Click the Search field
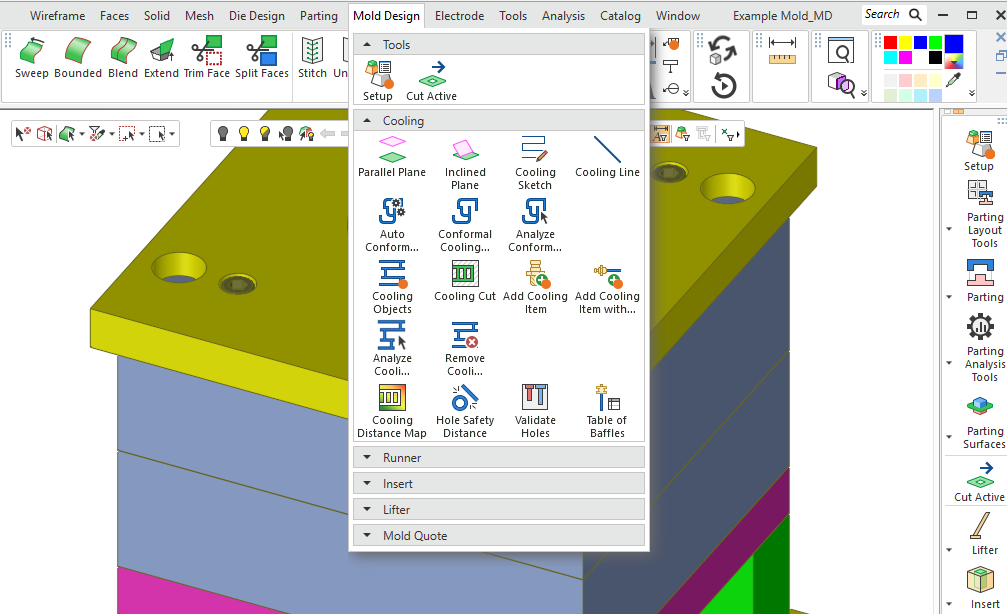Image resolution: width=1007 pixels, height=614 pixels. tap(883, 15)
